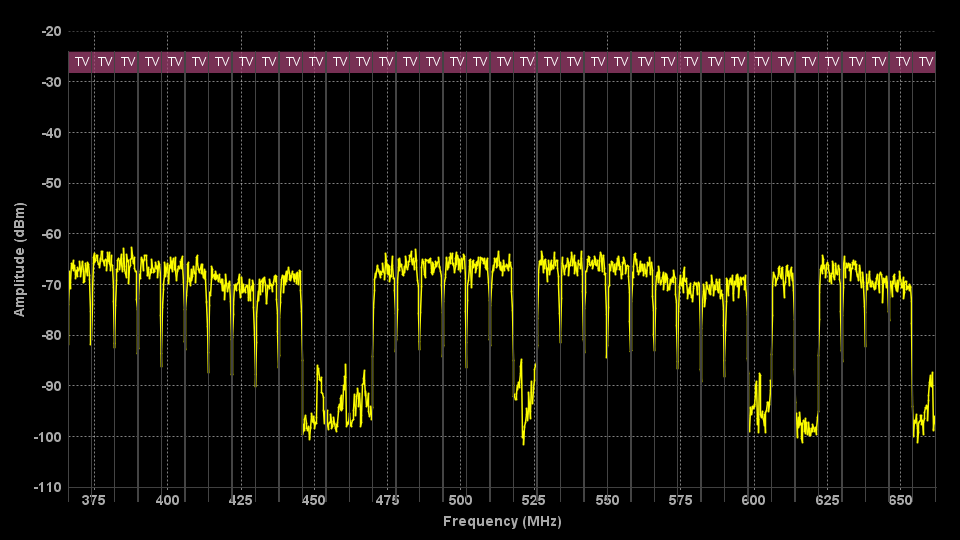Select the TV marker above 450 MHz
960x540 pixels.
pyautogui.click(x=316, y=62)
